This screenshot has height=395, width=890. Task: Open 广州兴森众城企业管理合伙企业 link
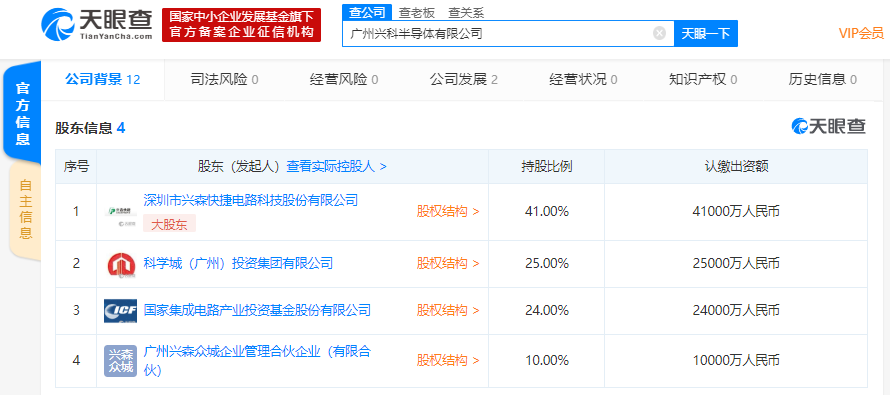(257, 360)
